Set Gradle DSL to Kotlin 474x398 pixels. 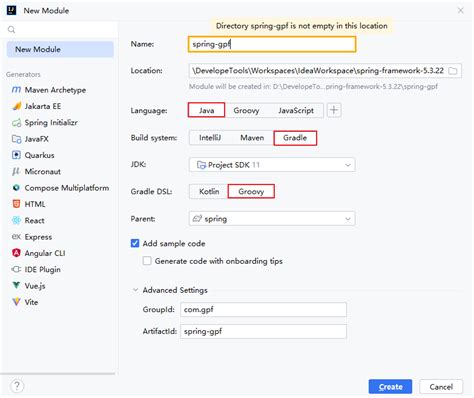(x=209, y=192)
